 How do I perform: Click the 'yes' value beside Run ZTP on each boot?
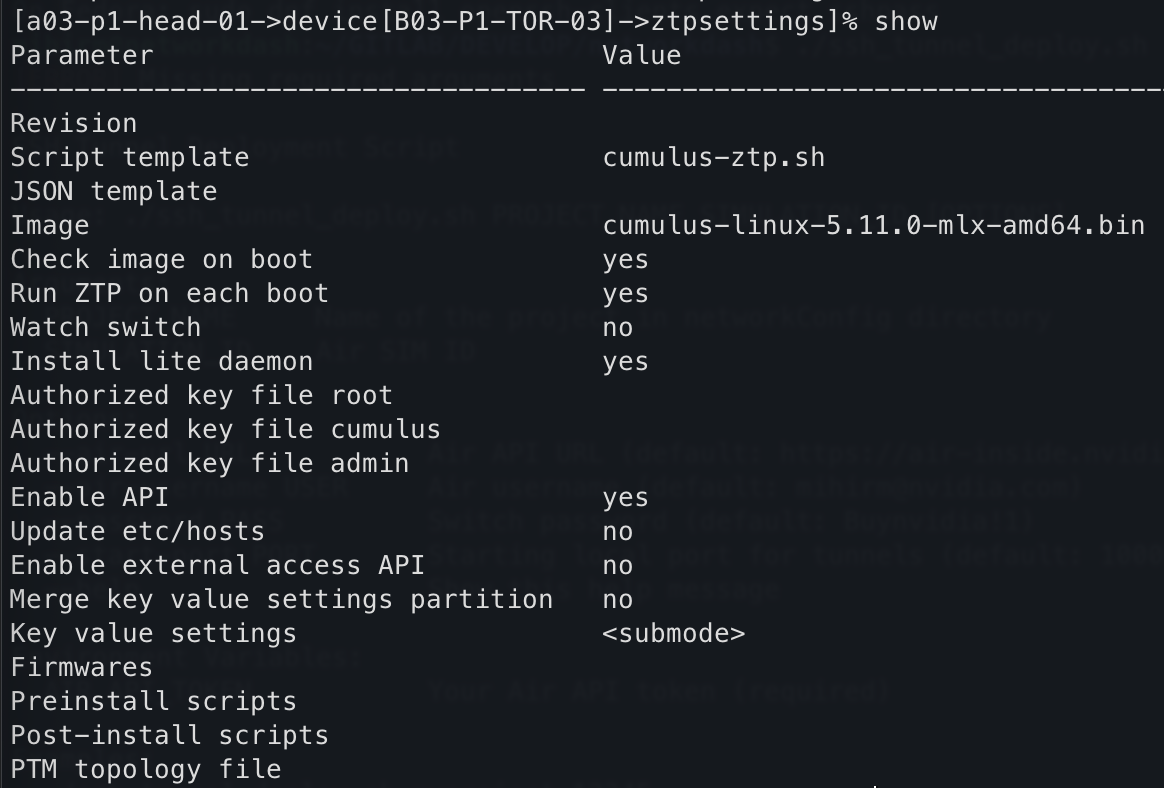[x=626, y=293]
